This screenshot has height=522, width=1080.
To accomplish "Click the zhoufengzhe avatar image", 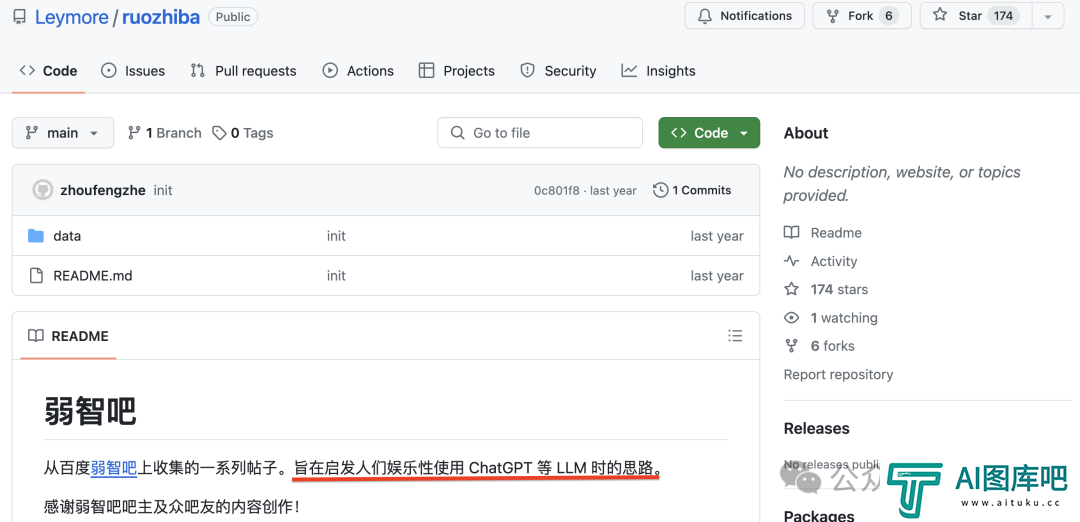I will (43, 191).
